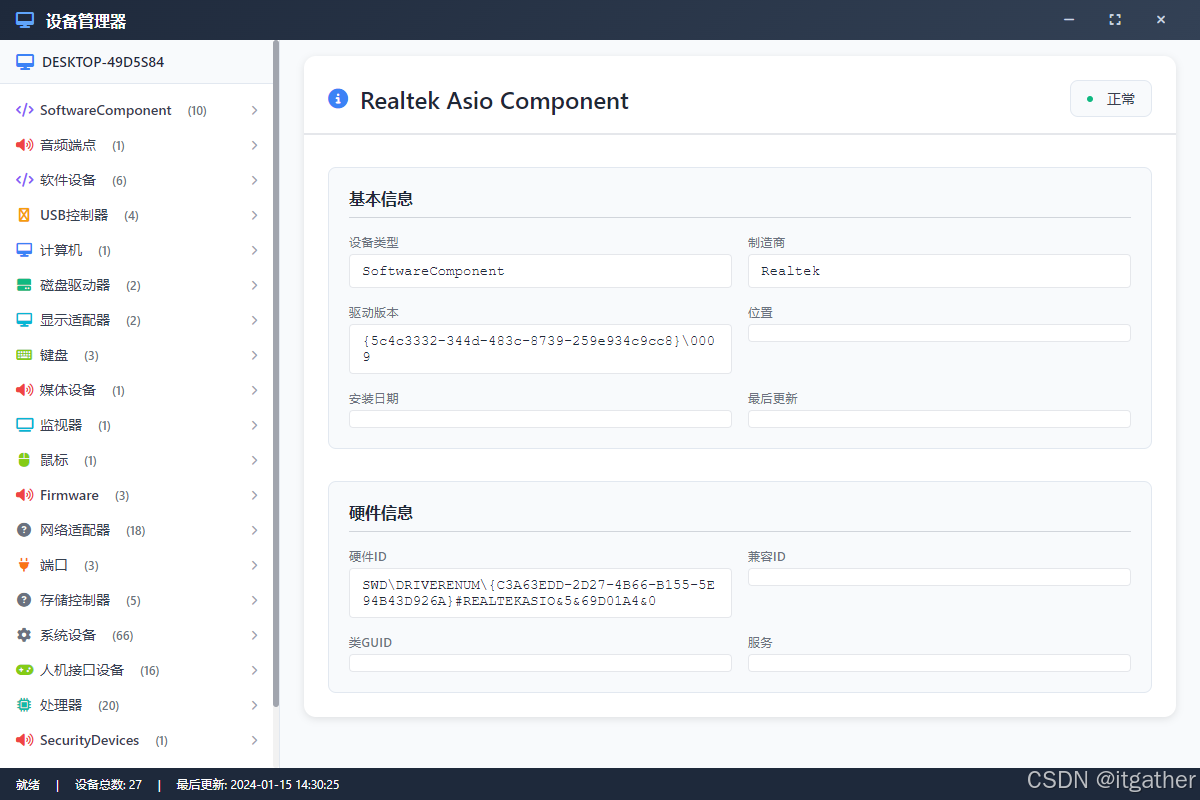Click the computer icon beside DESKTOP-49D5S84

point(25,62)
